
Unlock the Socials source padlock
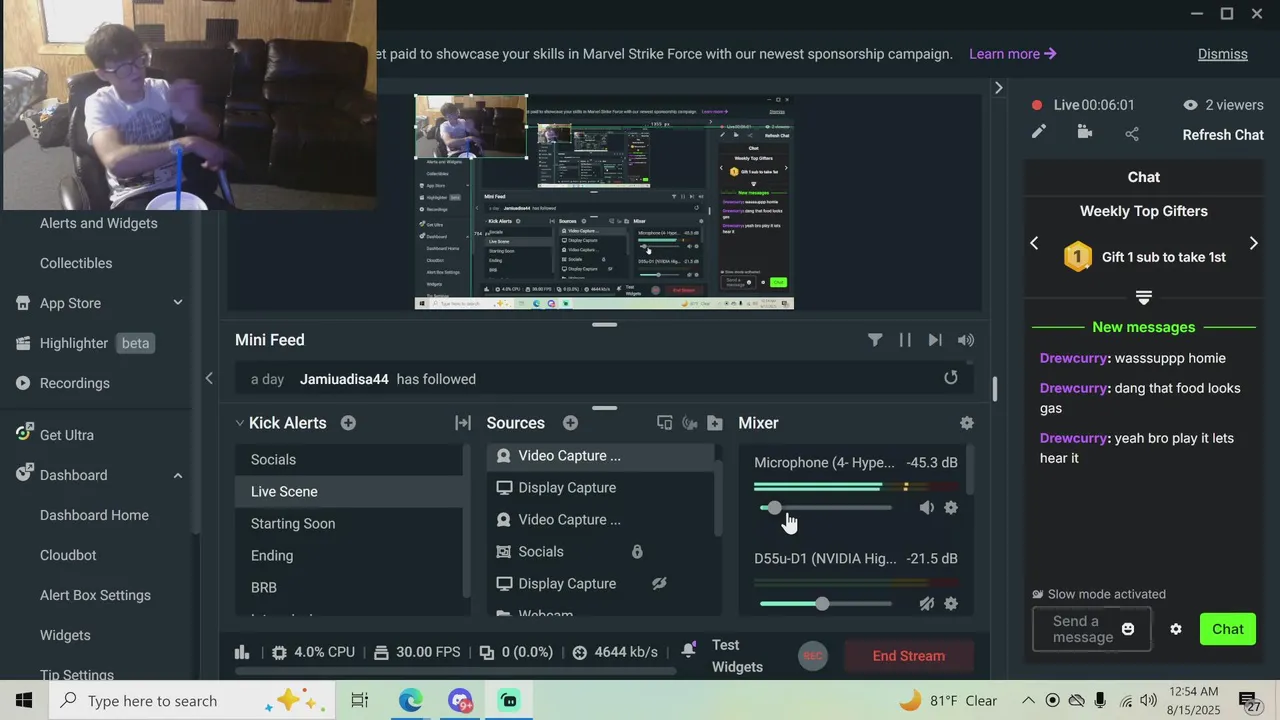(637, 551)
